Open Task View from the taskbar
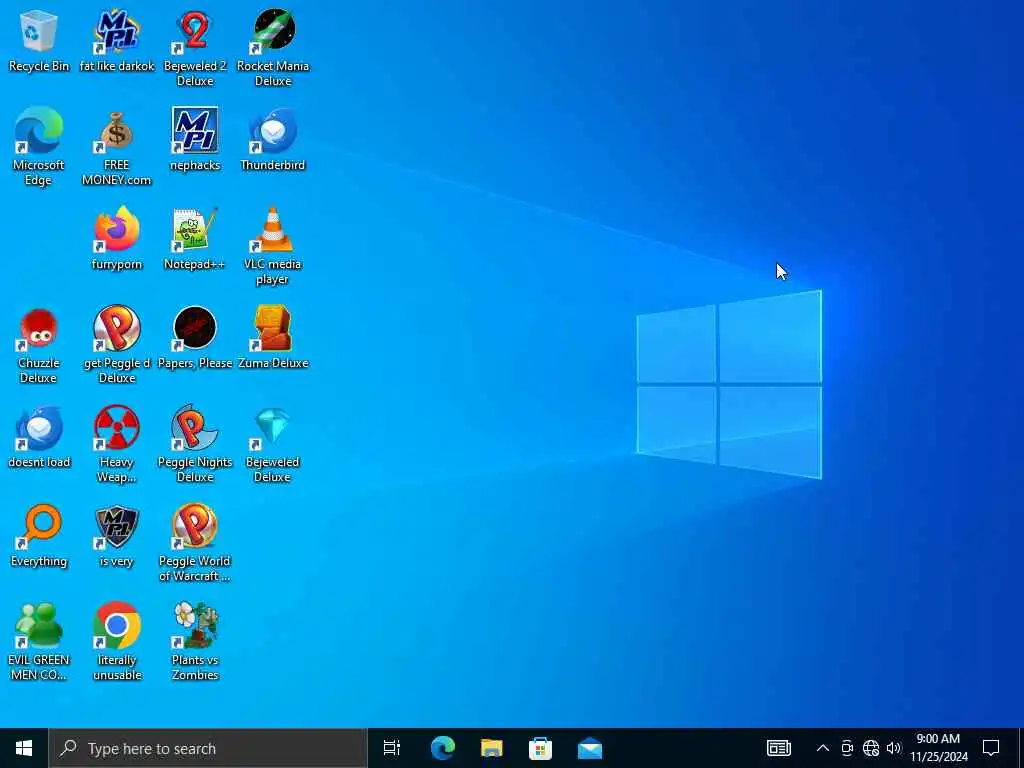 click(392, 748)
